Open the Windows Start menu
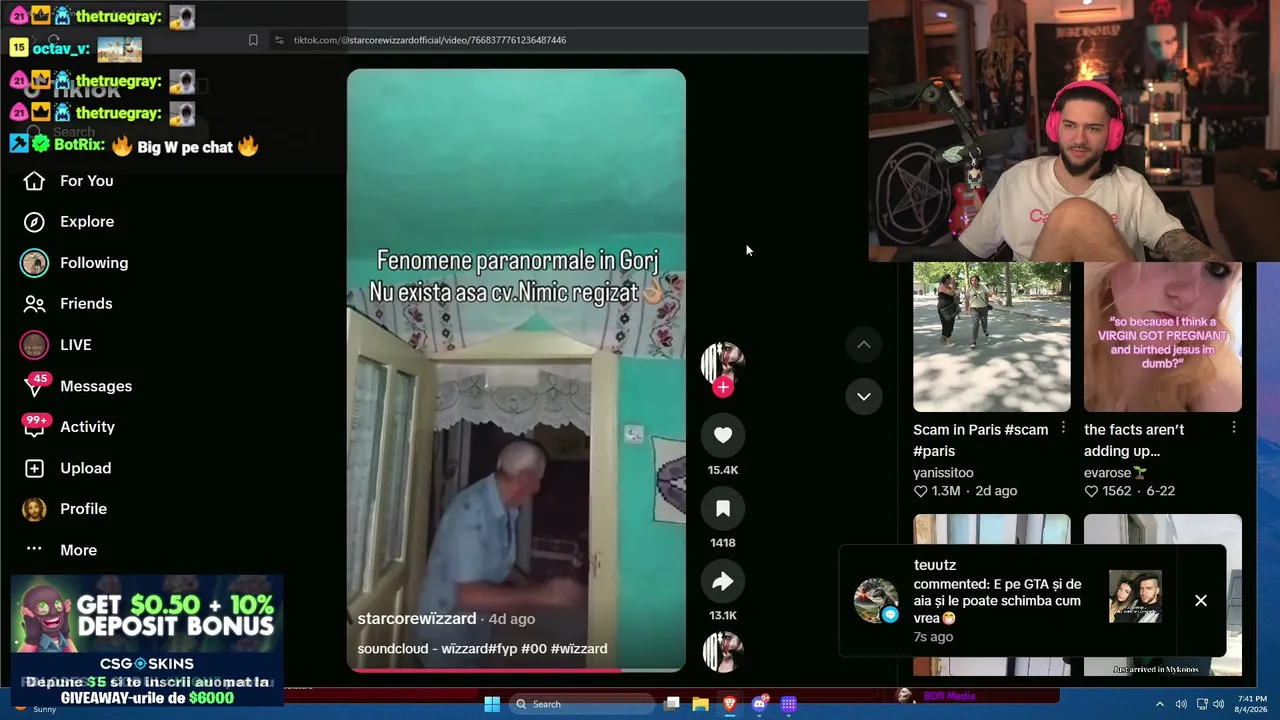 coord(492,704)
